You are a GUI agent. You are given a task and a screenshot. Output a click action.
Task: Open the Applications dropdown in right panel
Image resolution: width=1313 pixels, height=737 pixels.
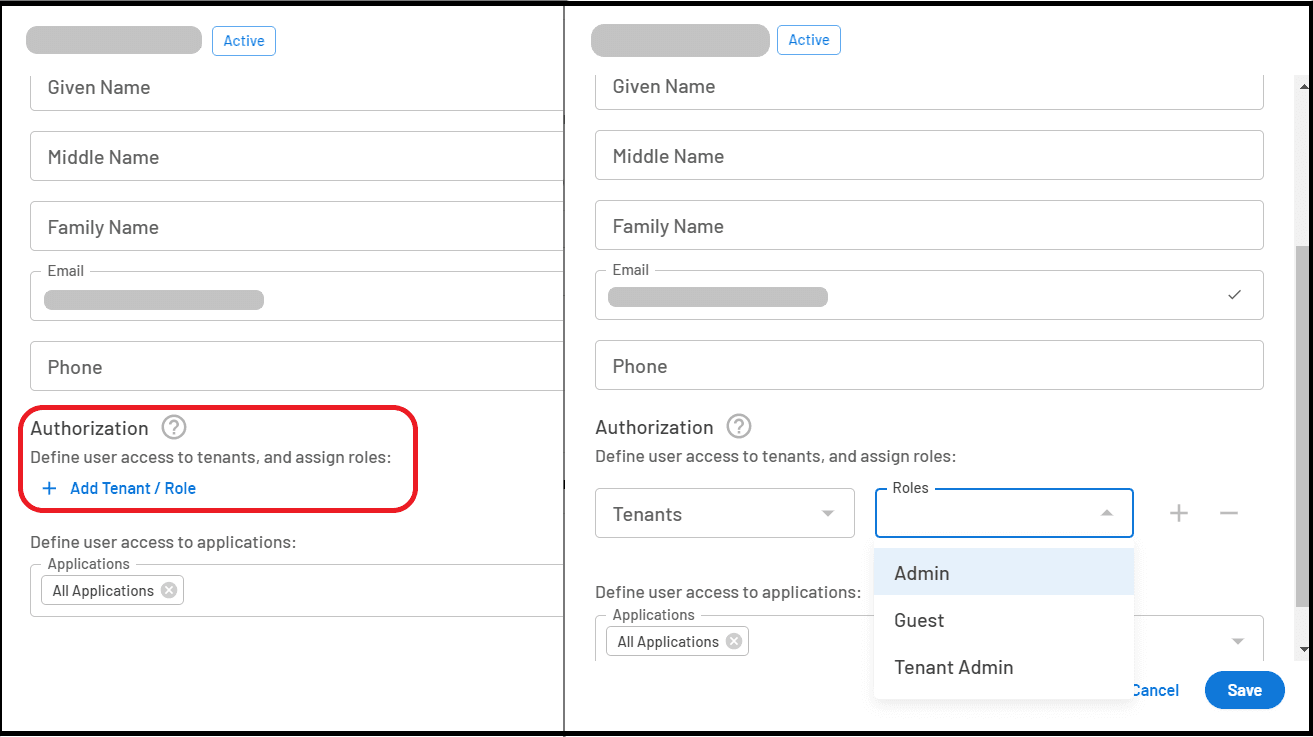point(1237,641)
